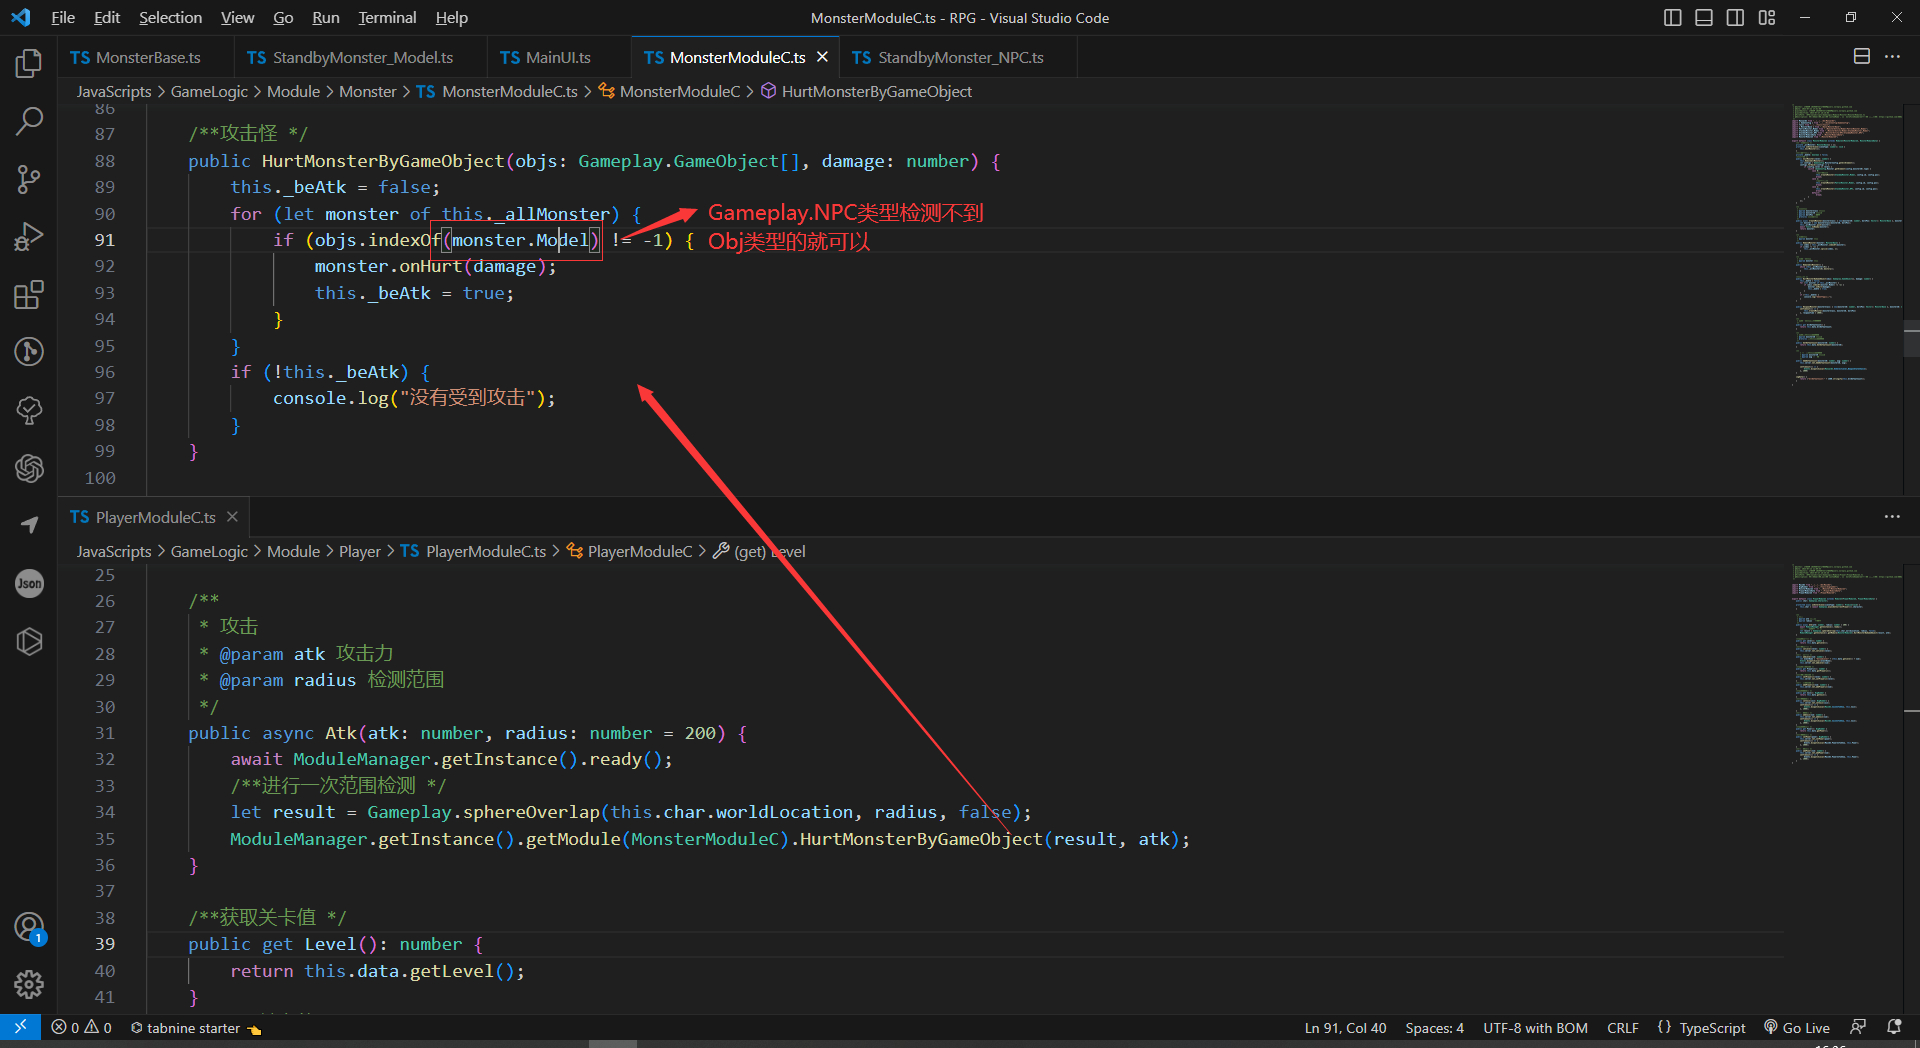
Task: Close the MonsterModuleC.ts tab
Action: pyautogui.click(x=823, y=57)
